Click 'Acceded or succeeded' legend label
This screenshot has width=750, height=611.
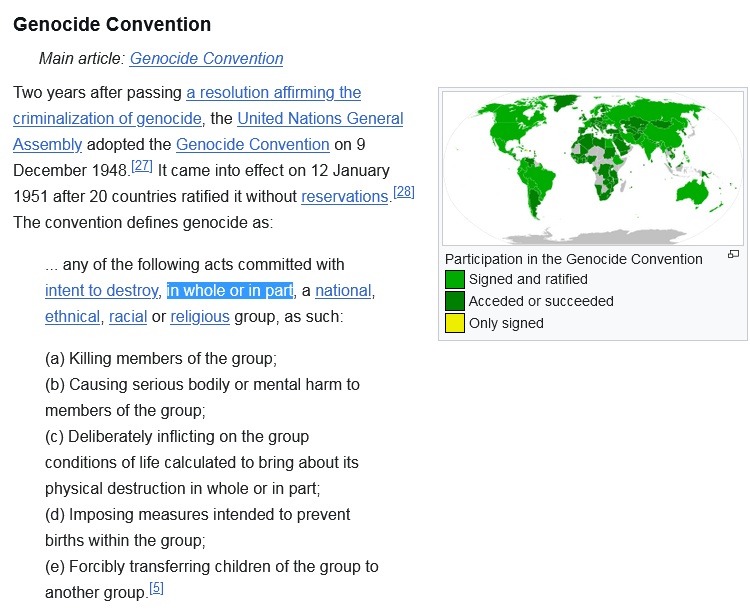pos(541,301)
